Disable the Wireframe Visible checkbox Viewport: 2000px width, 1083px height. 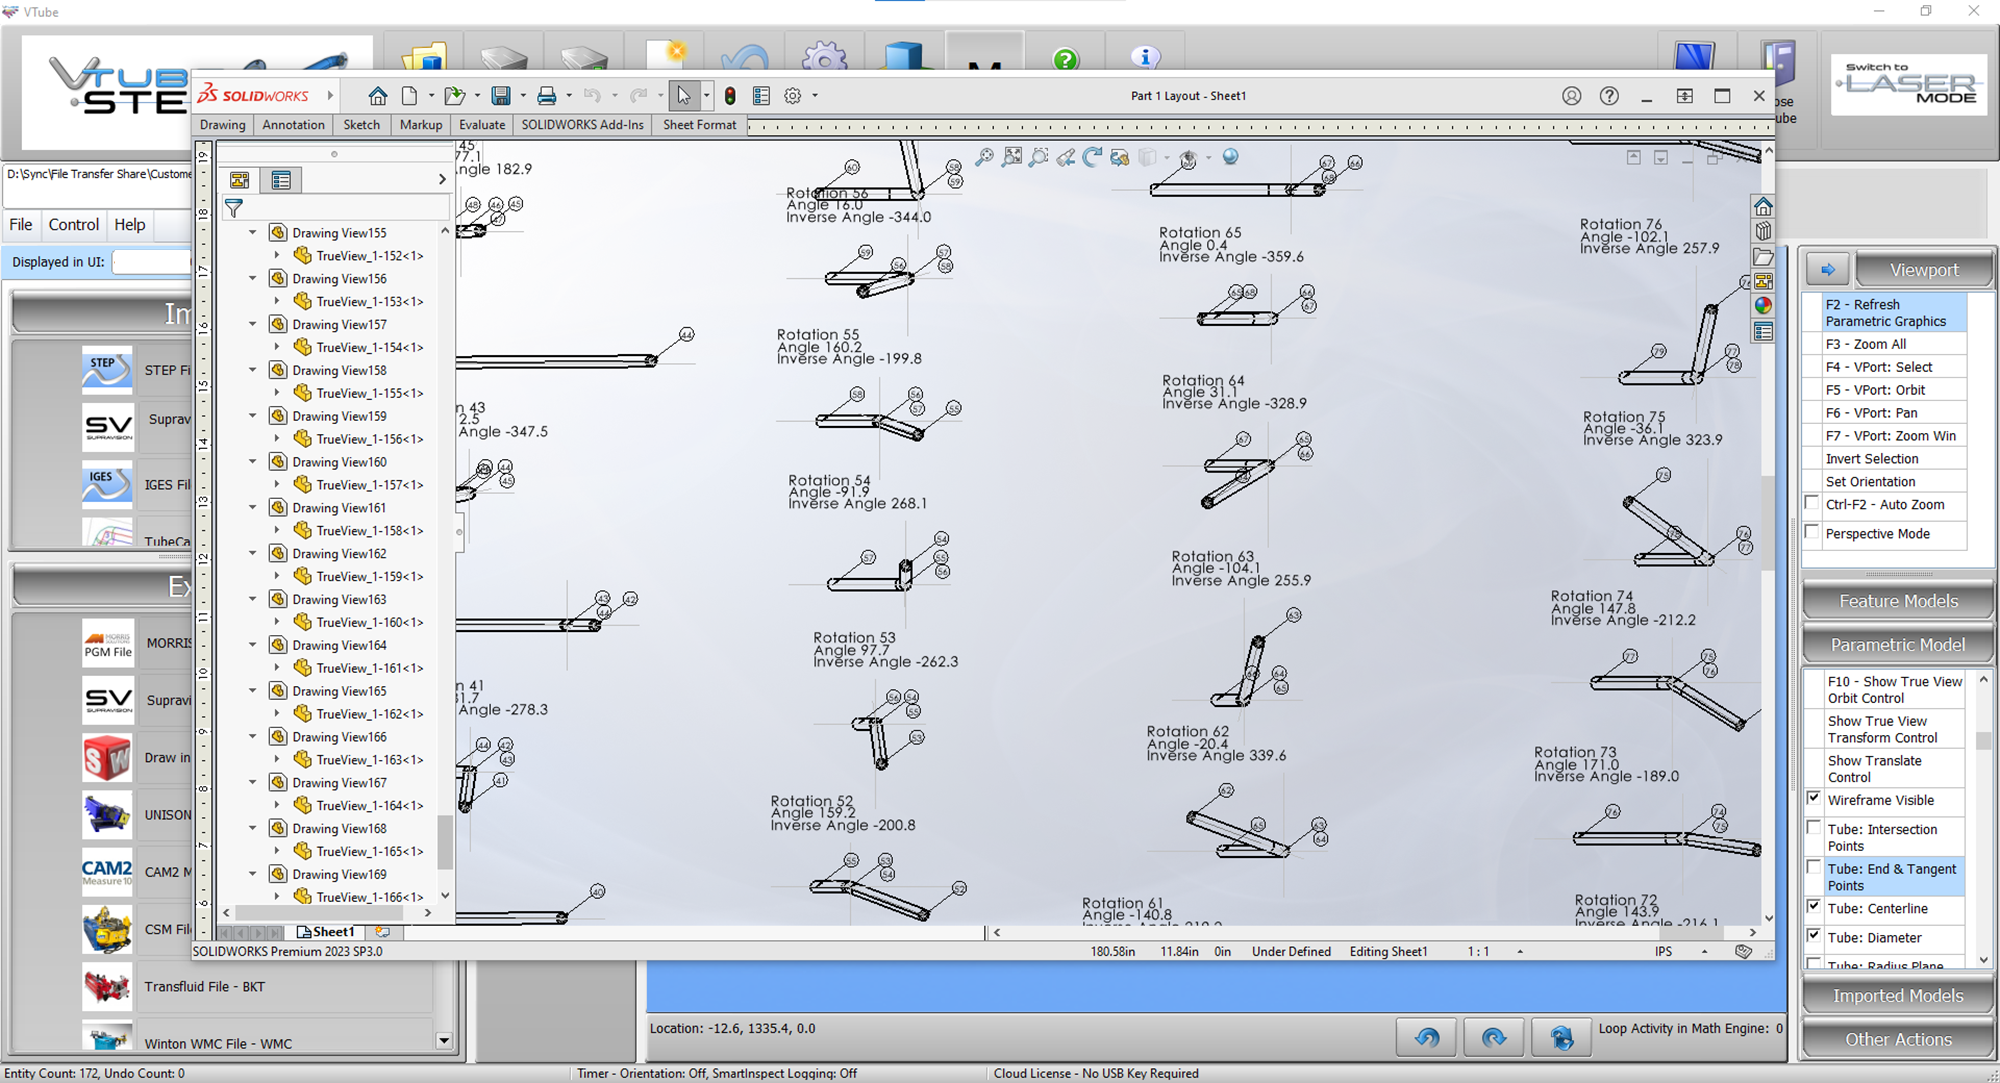1814,799
